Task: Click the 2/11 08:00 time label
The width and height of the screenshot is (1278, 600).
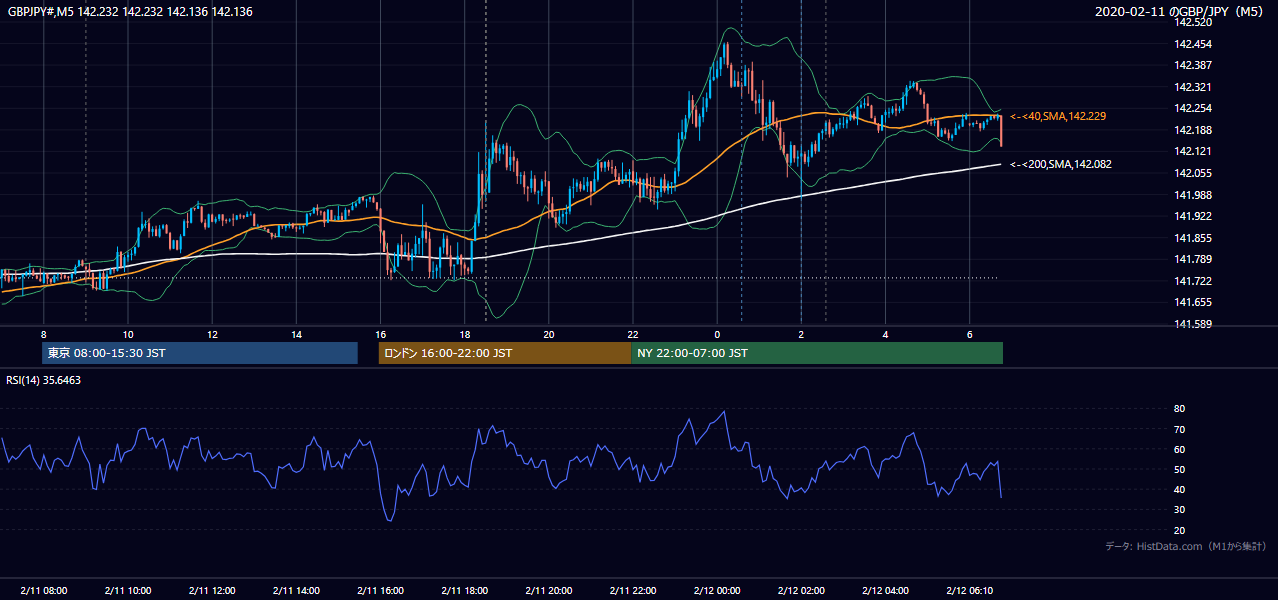Action: pos(43,590)
